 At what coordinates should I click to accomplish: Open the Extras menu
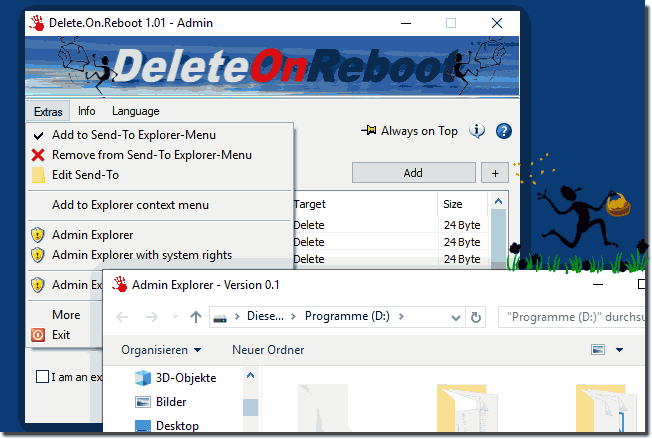(x=48, y=111)
